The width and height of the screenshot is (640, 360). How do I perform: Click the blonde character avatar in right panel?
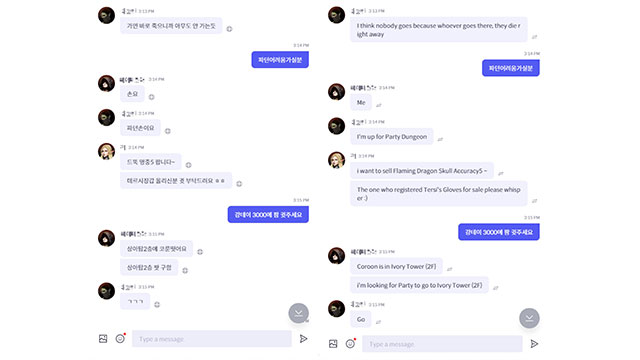tap(337, 160)
